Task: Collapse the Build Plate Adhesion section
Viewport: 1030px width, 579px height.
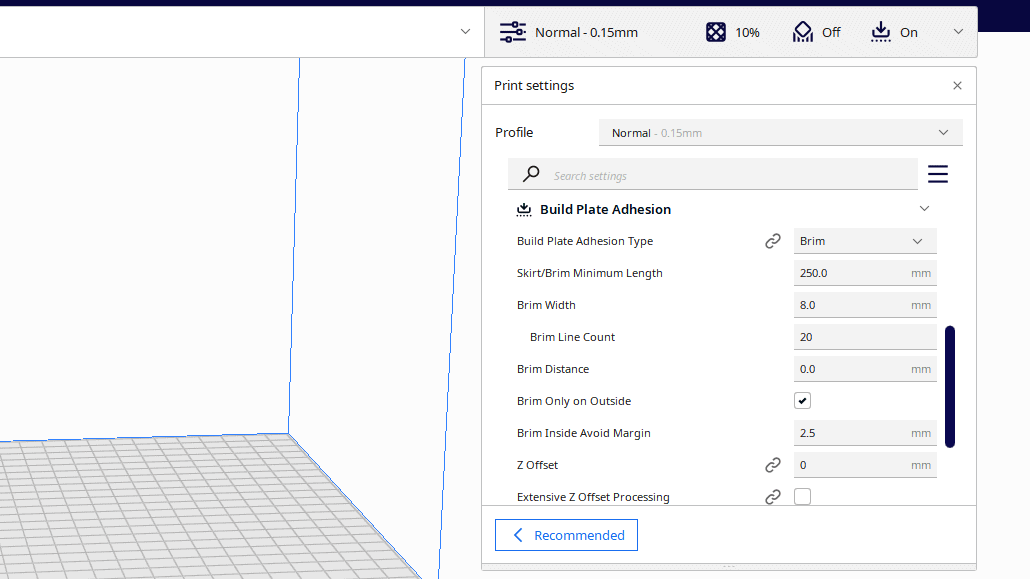Action: pyautogui.click(x=924, y=208)
